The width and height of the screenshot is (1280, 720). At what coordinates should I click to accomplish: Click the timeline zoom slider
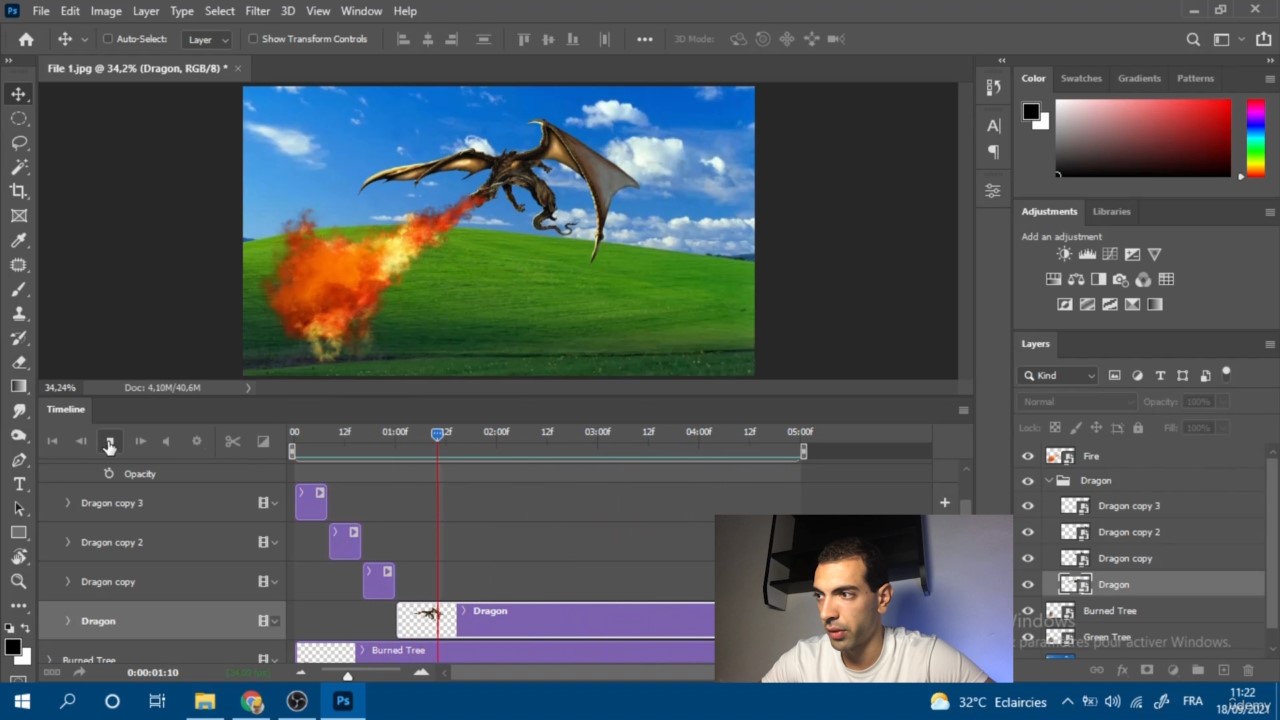(348, 676)
